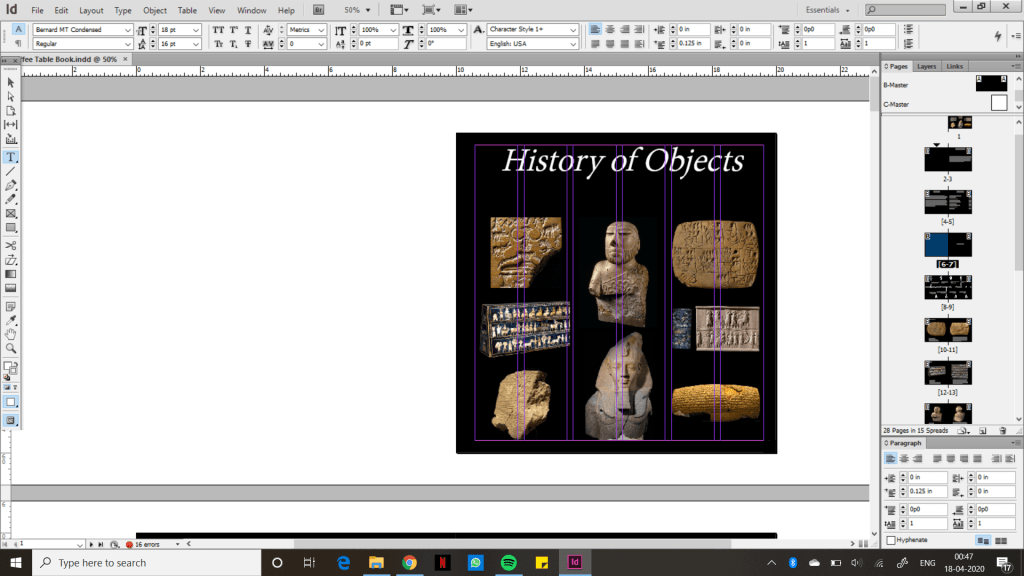Select the Eyedropper tool
This screenshot has height=576, width=1024.
pyautogui.click(x=11, y=320)
